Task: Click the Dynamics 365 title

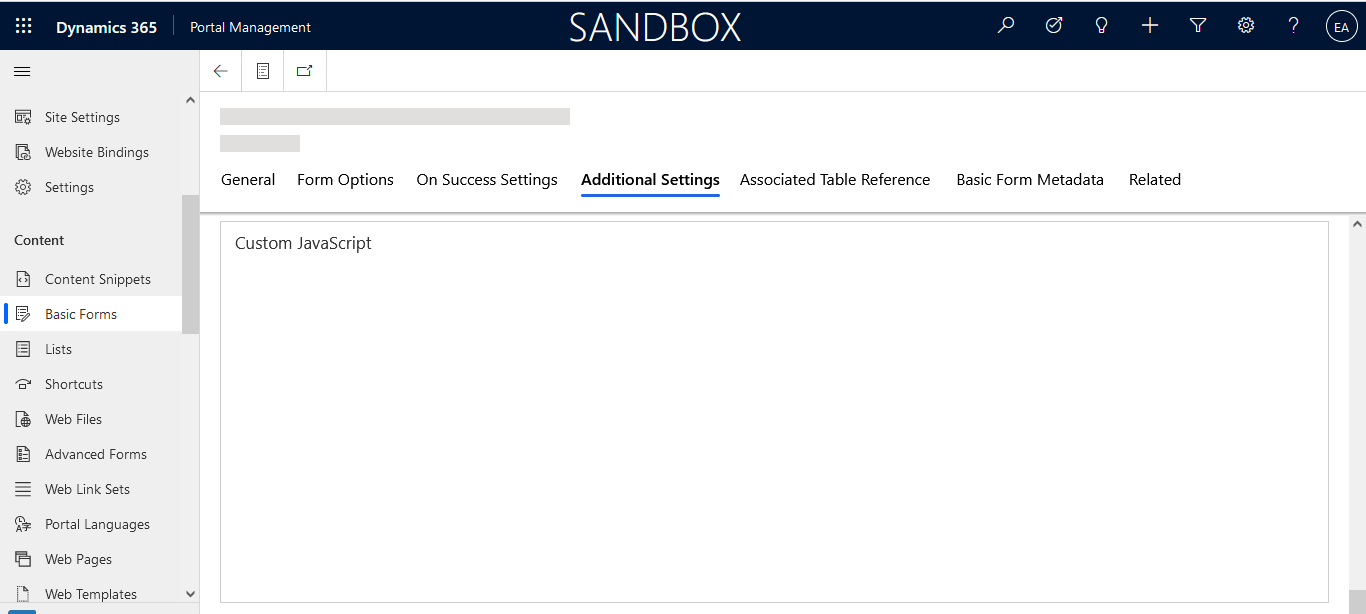Action: point(106,27)
